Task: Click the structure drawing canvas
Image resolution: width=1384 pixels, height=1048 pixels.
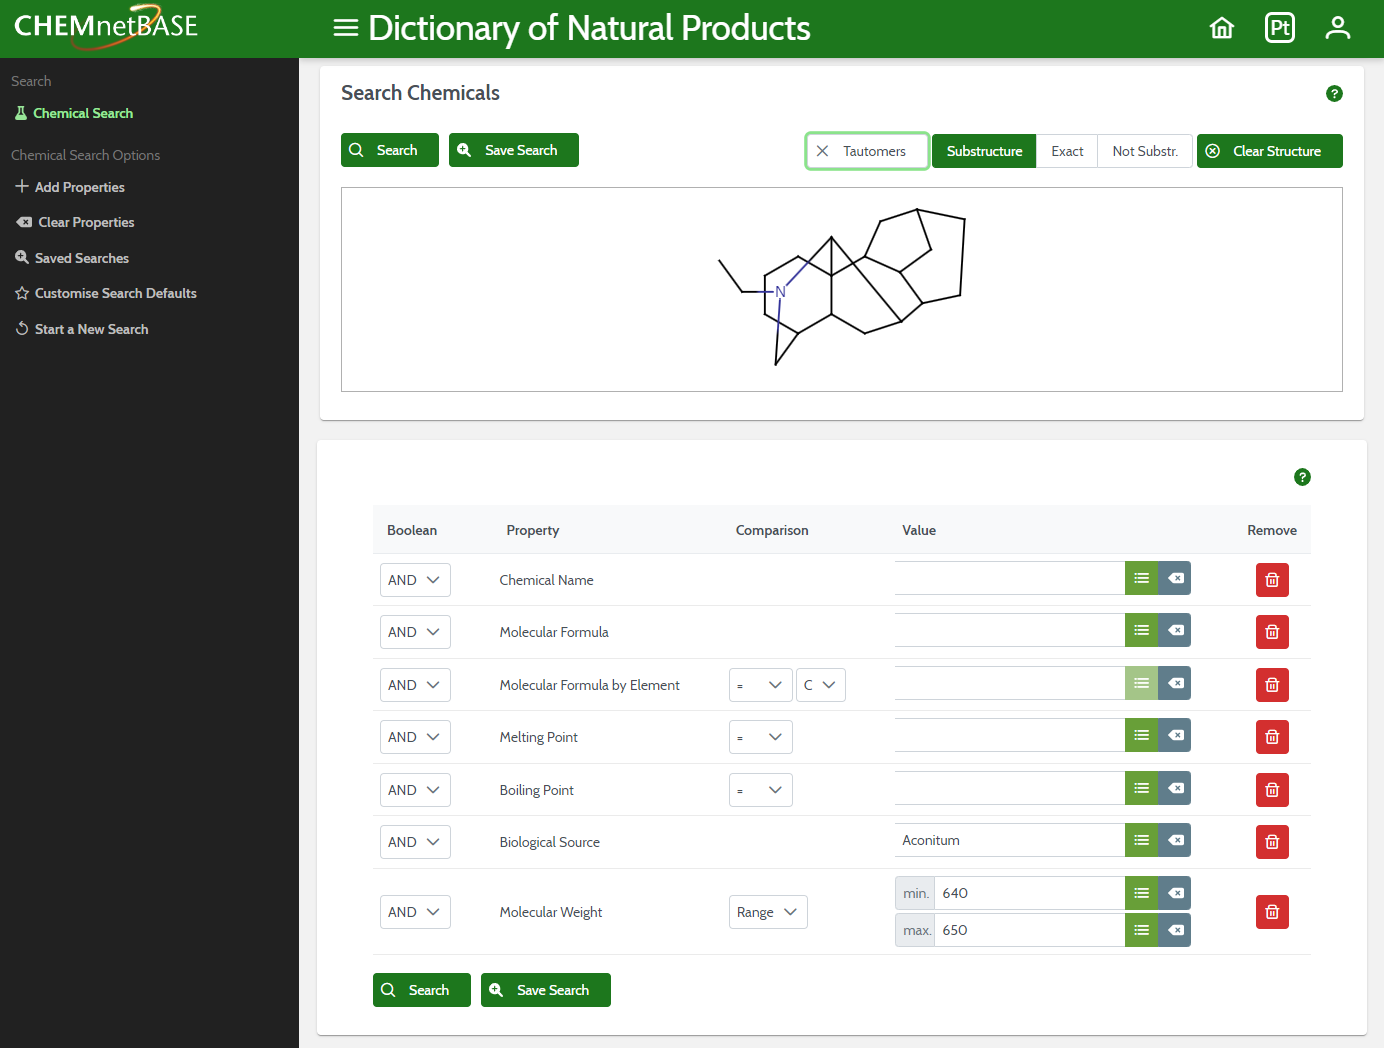Action: tap(842, 290)
